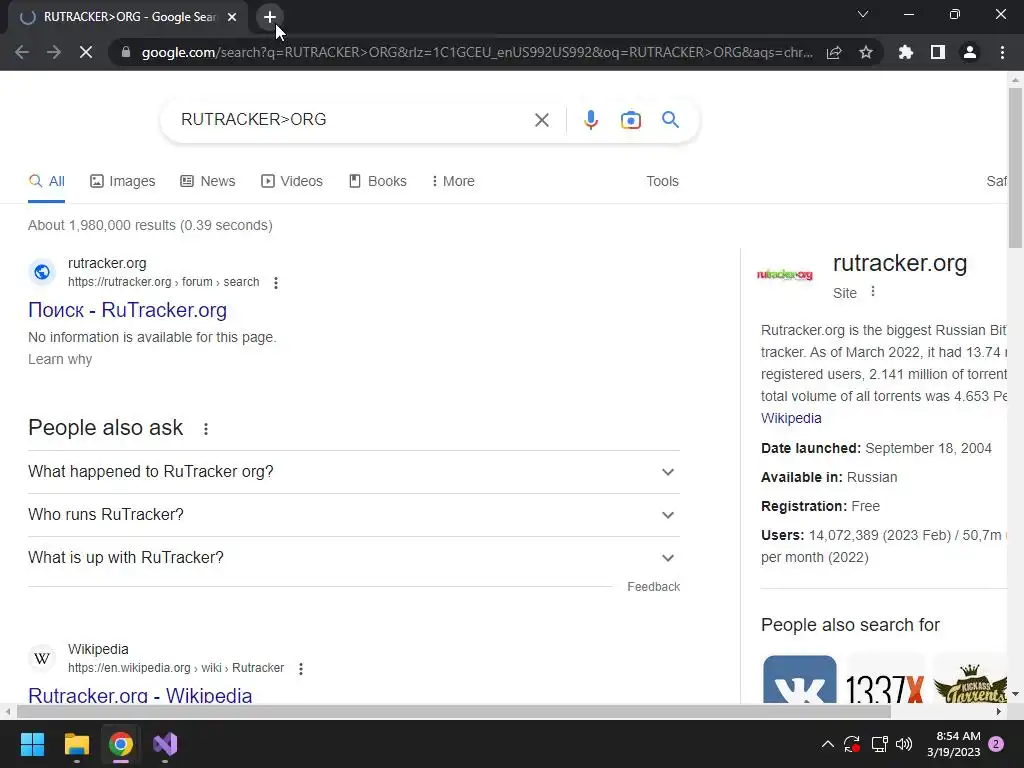Viewport: 1024px width, 768px height.
Task: Select the All results tab
Action: point(46,182)
